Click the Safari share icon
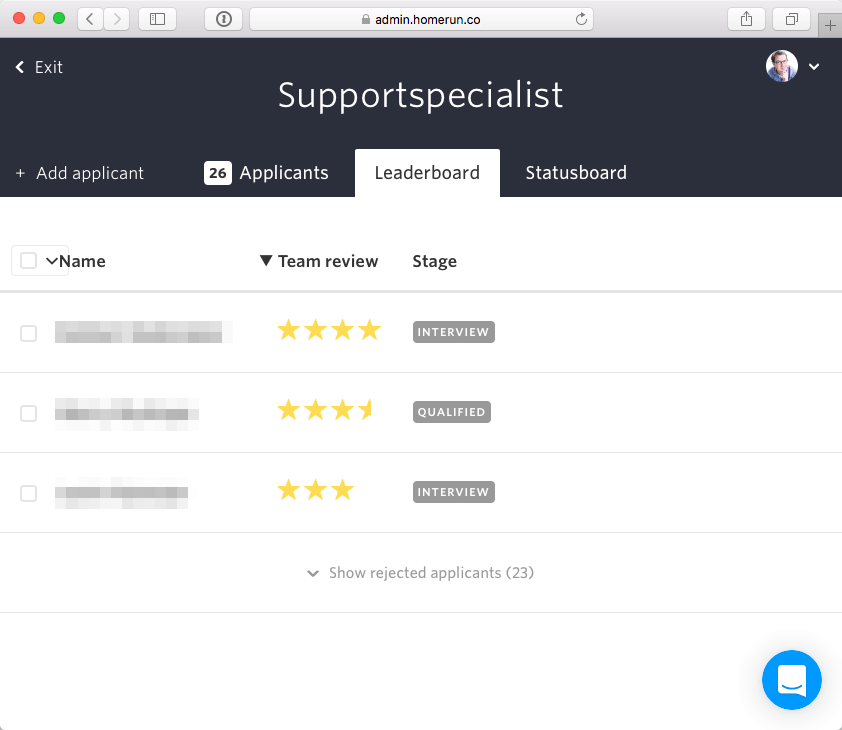The width and height of the screenshot is (842, 730). click(746, 19)
